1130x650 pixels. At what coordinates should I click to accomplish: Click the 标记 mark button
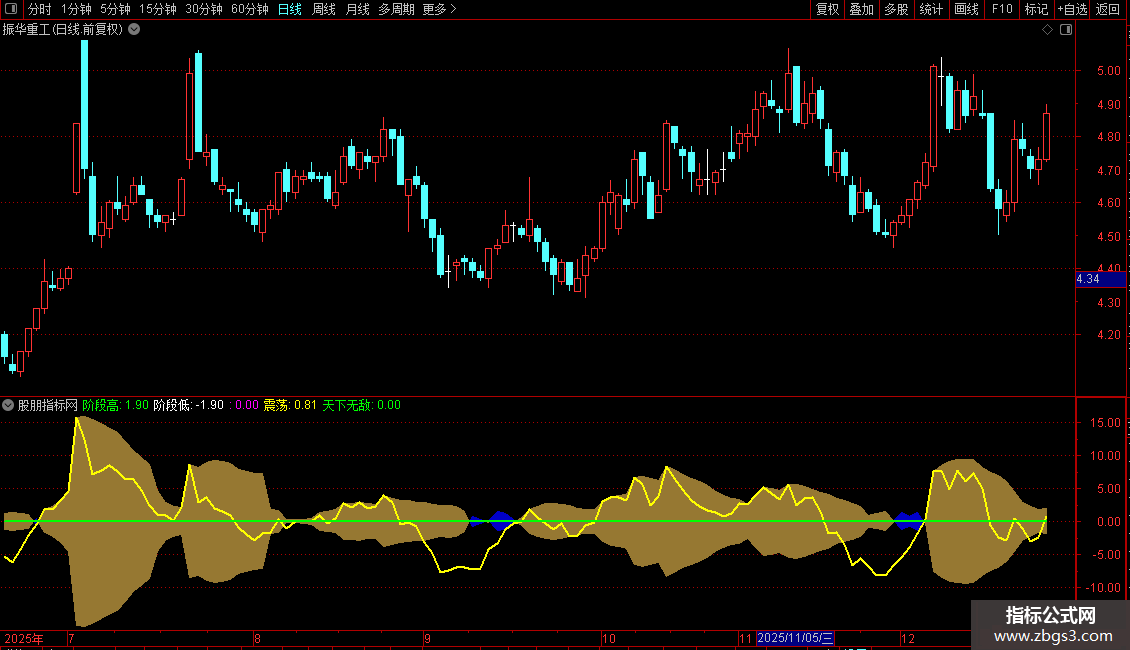pyautogui.click(x=1036, y=9)
